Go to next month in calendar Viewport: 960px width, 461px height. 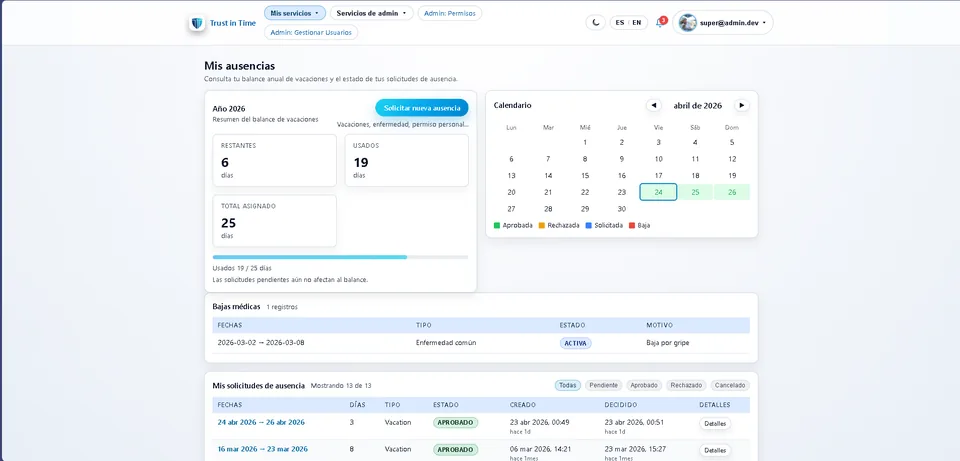[741, 105]
